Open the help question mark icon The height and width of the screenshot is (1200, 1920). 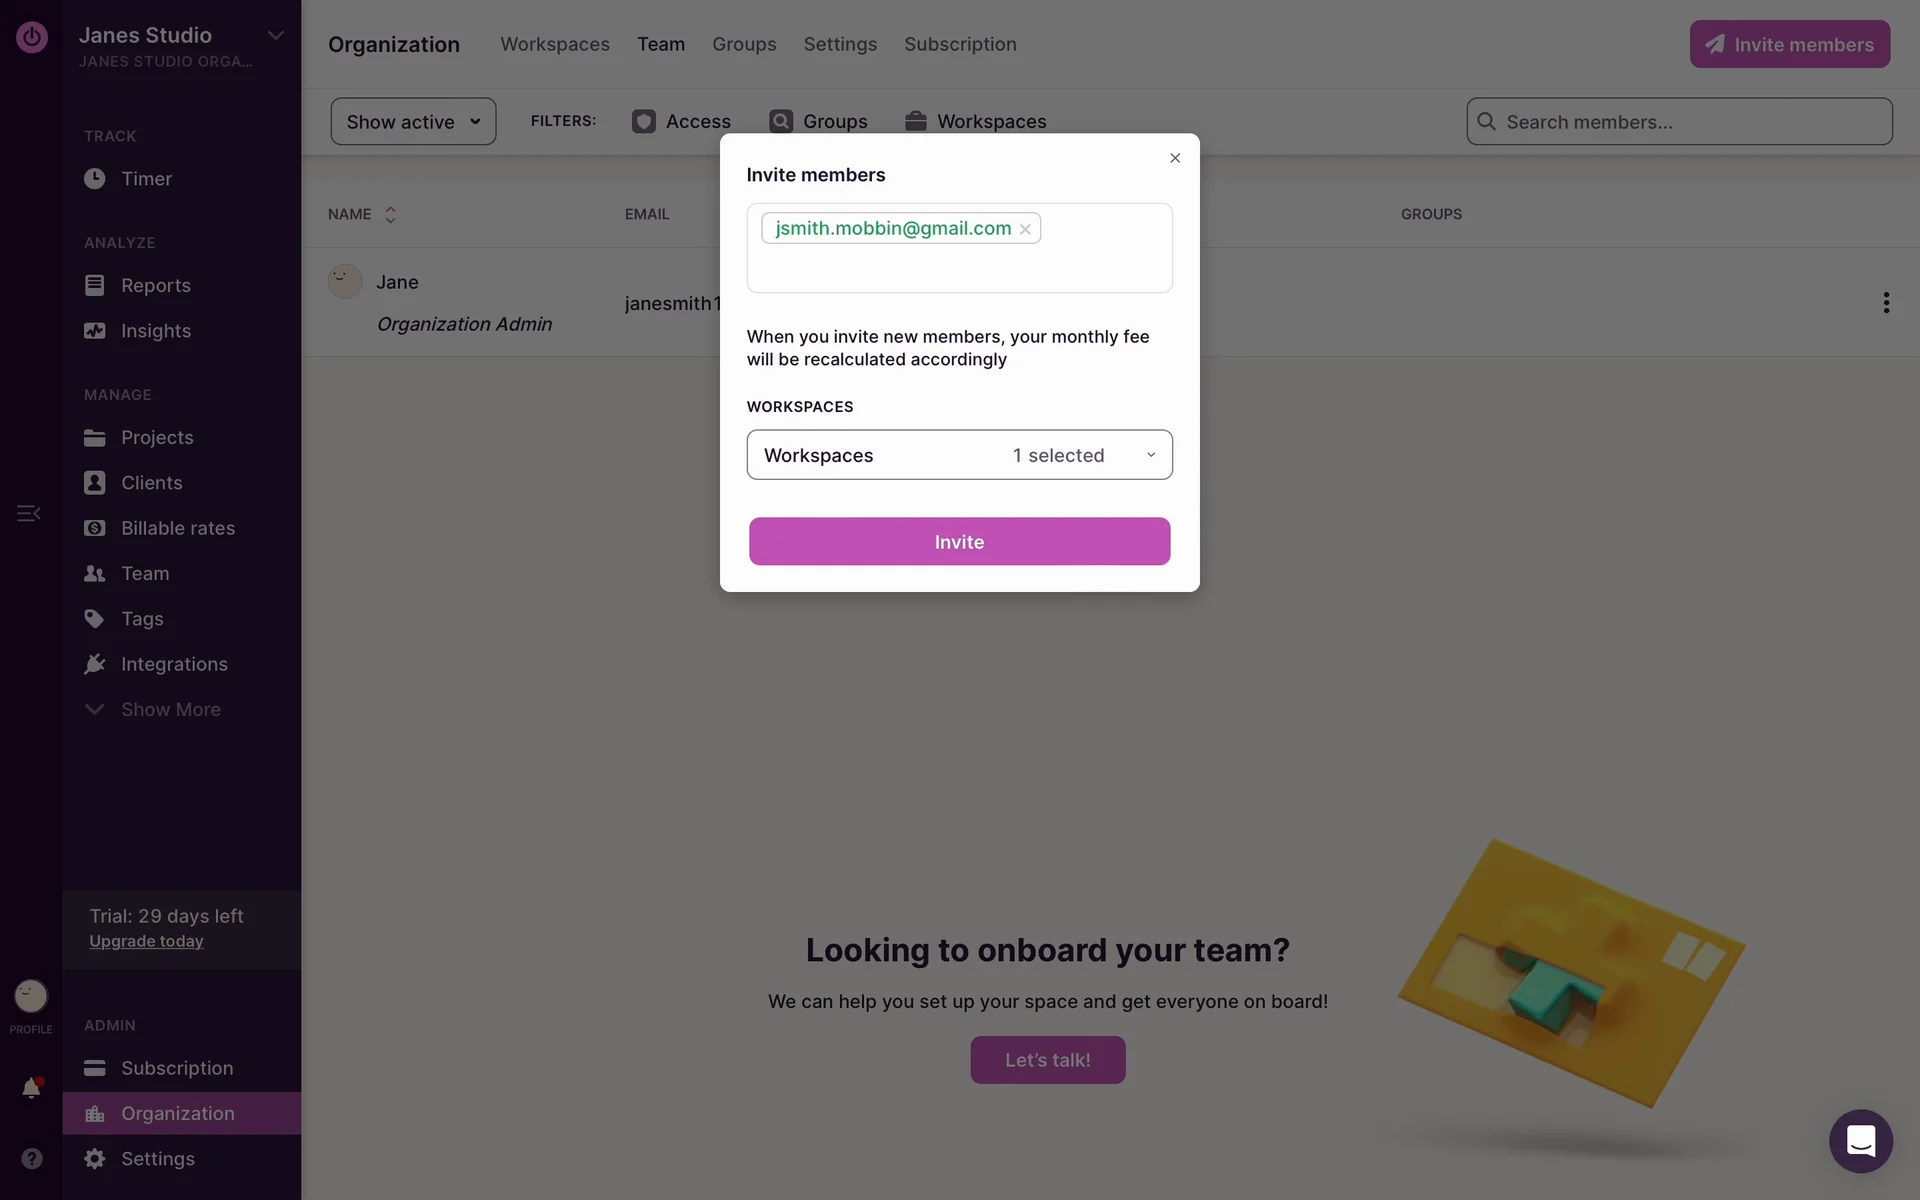pyautogui.click(x=32, y=1158)
